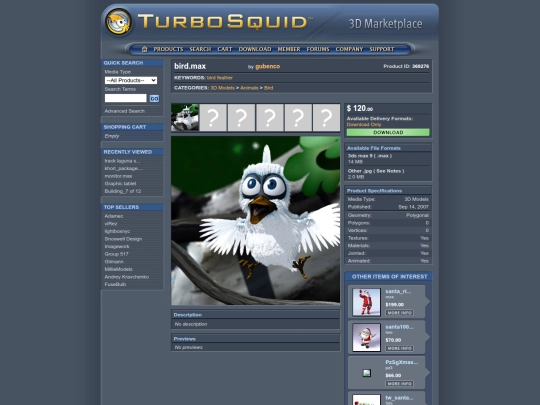This screenshot has height=405, width=540.
Task: Click MORE INFO for $70.00 santa item
Action: tap(399, 348)
